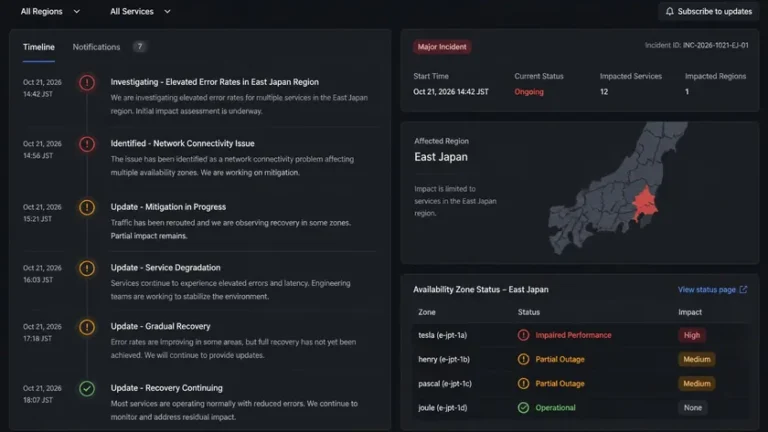Select the pascal (e-jpt-1c) zone row

tap(581, 384)
